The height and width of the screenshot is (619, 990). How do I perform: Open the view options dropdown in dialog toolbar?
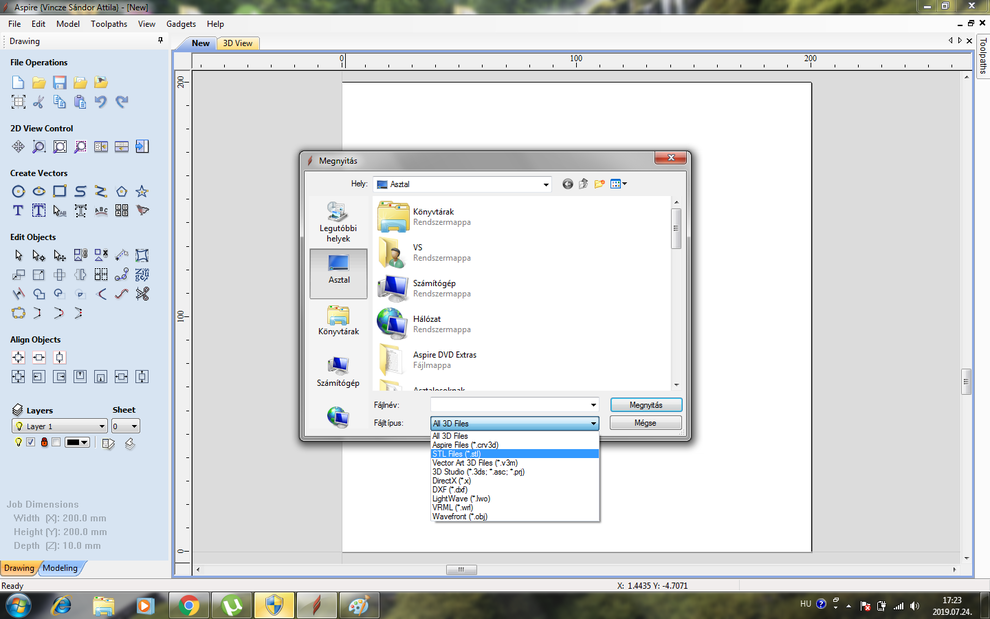(618, 184)
